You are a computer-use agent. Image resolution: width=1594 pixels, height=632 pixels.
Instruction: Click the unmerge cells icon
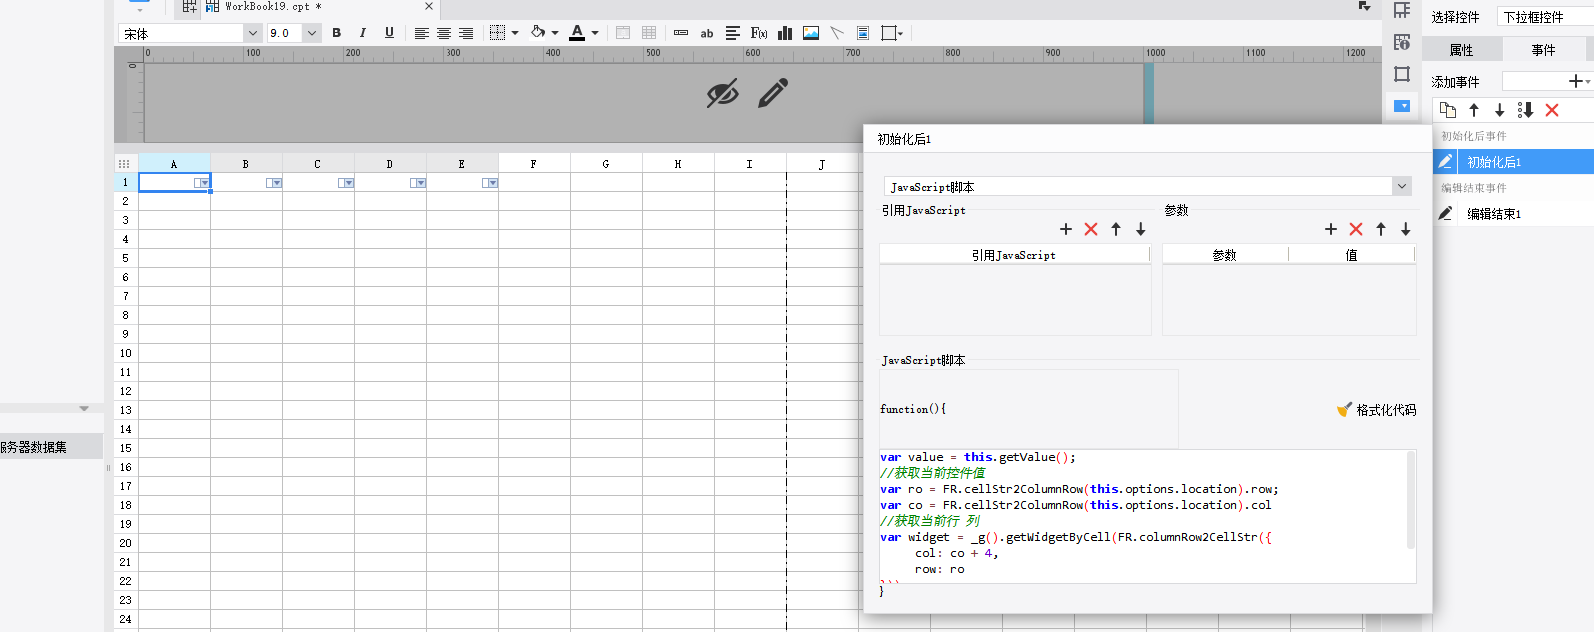pyautogui.click(x=649, y=33)
